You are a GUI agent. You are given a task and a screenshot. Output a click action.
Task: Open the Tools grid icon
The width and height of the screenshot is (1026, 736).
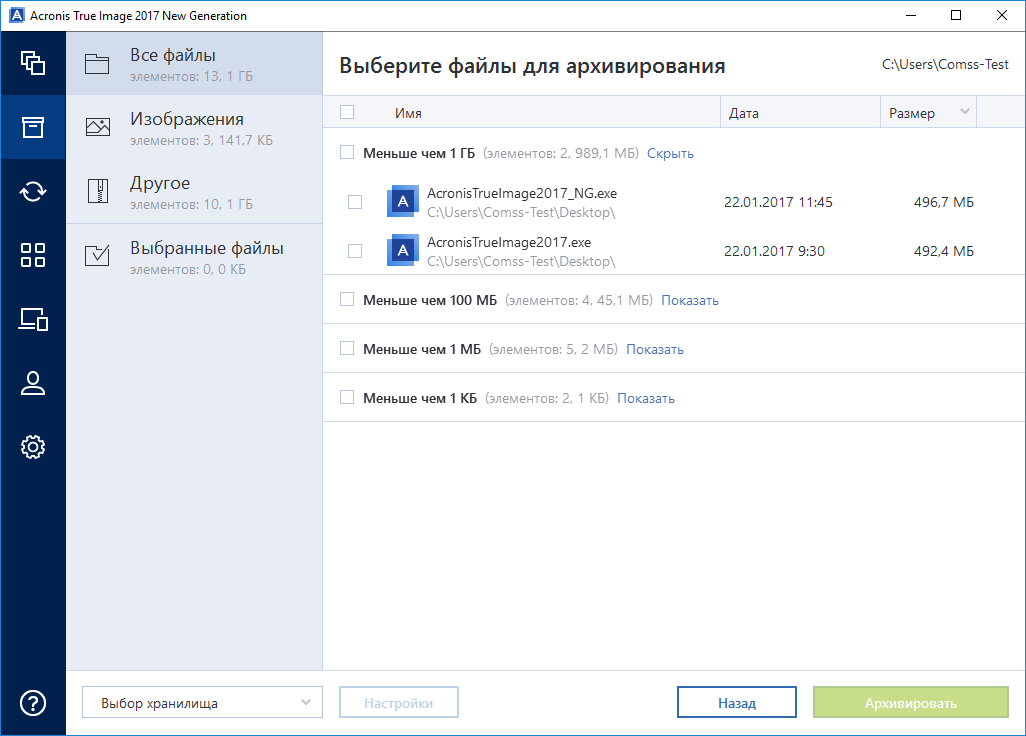[x=33, y=254]
